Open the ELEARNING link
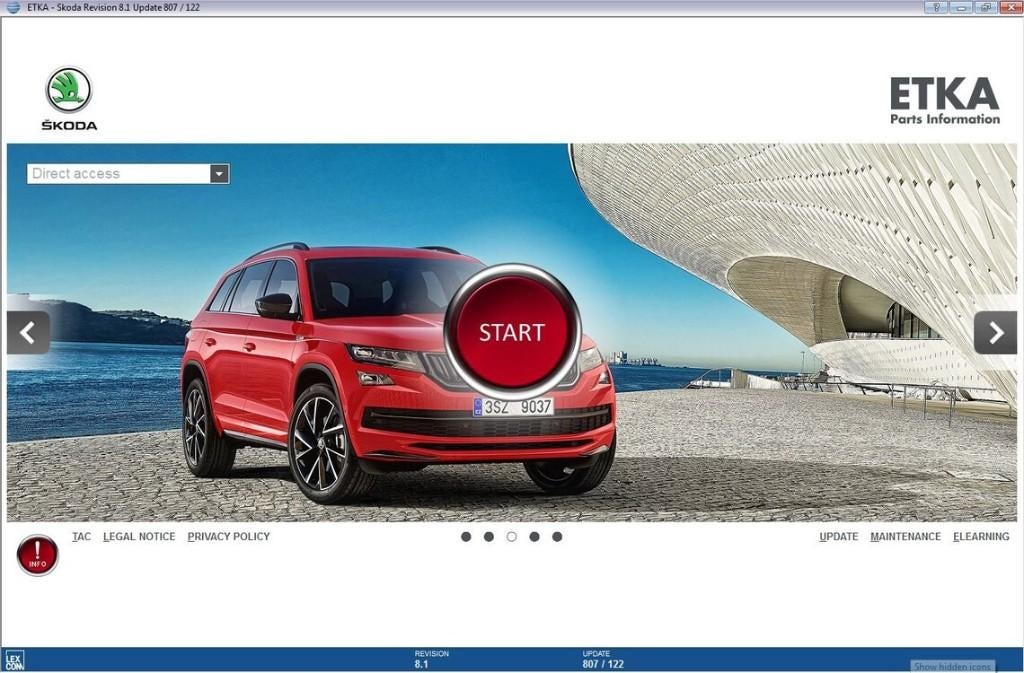Screen dimensions: 1024x673 (x=981, y=536)
